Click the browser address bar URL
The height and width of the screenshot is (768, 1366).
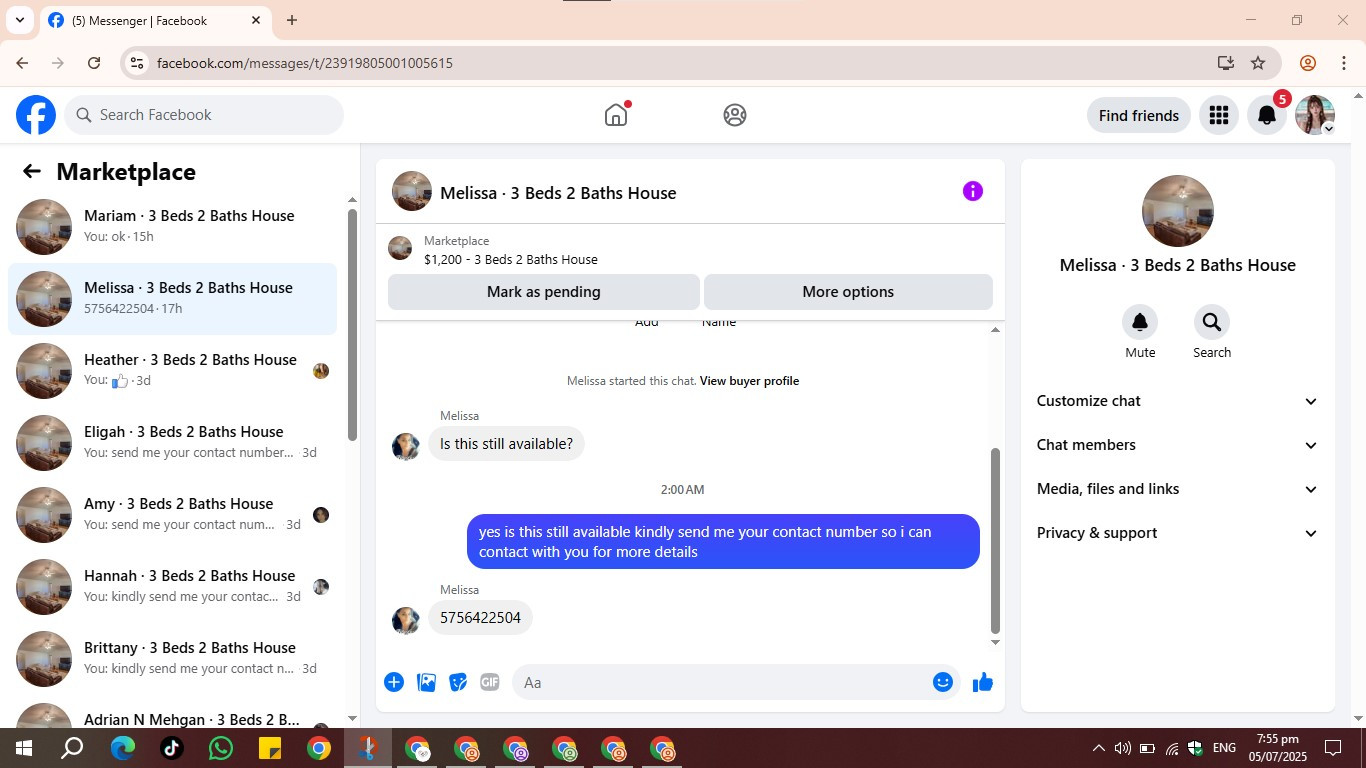point(305,63)
